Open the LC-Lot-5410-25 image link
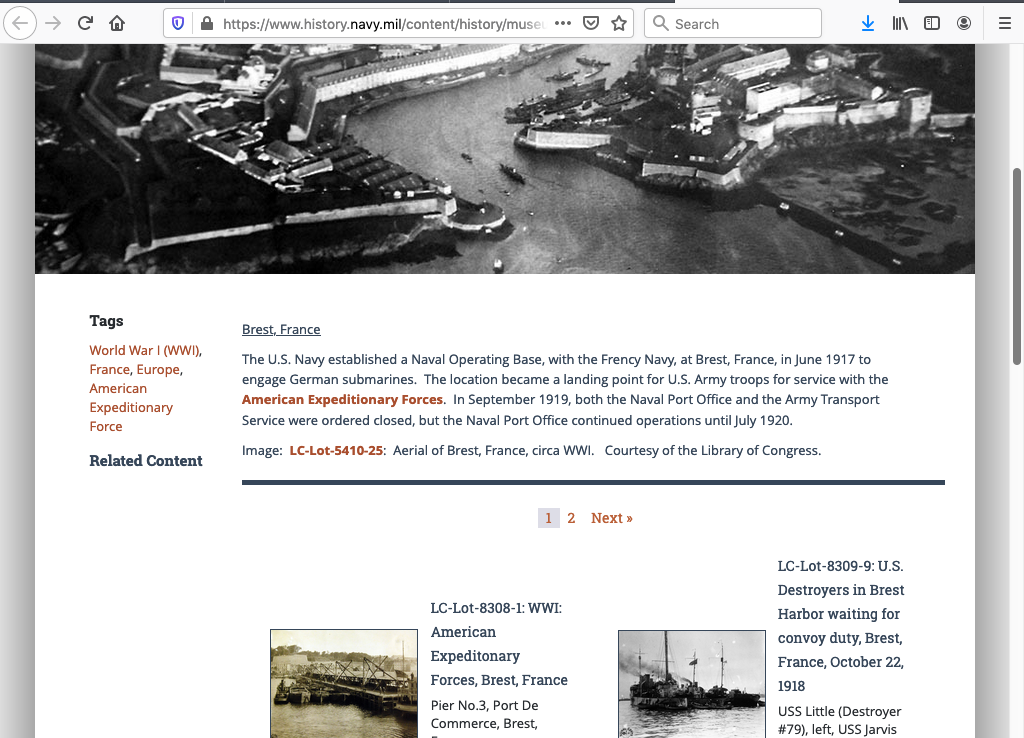 336,450
